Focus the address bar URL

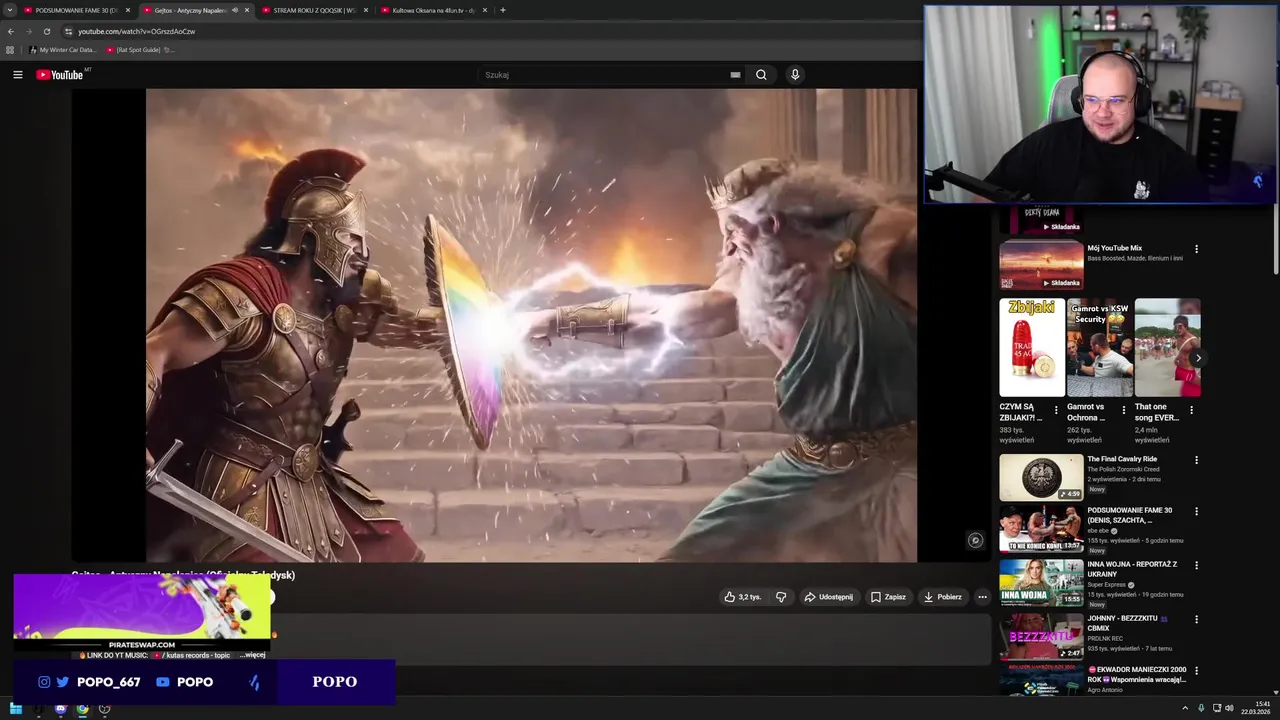(x=137, y=31)
